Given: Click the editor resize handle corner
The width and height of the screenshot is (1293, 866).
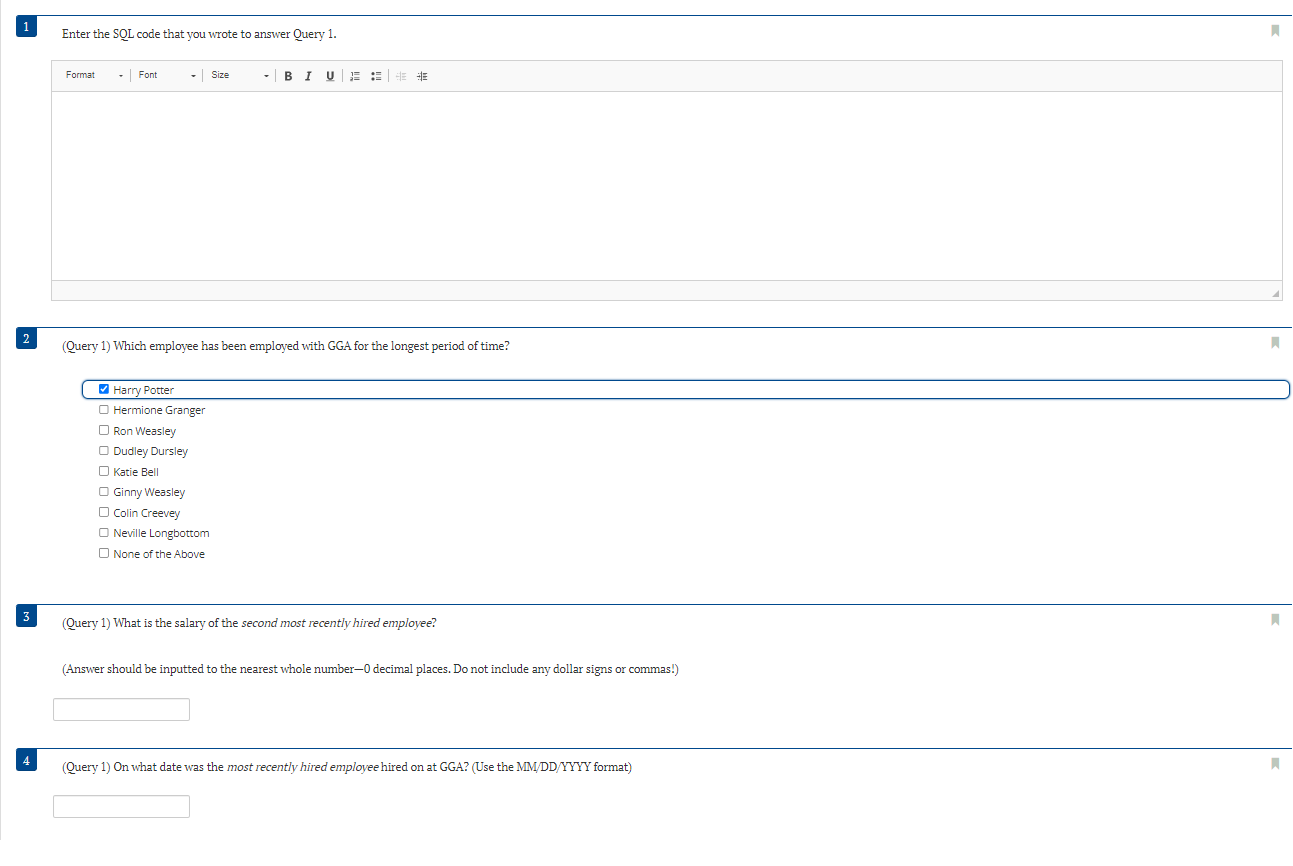Looking at the screenshot, I should 1275,293.
